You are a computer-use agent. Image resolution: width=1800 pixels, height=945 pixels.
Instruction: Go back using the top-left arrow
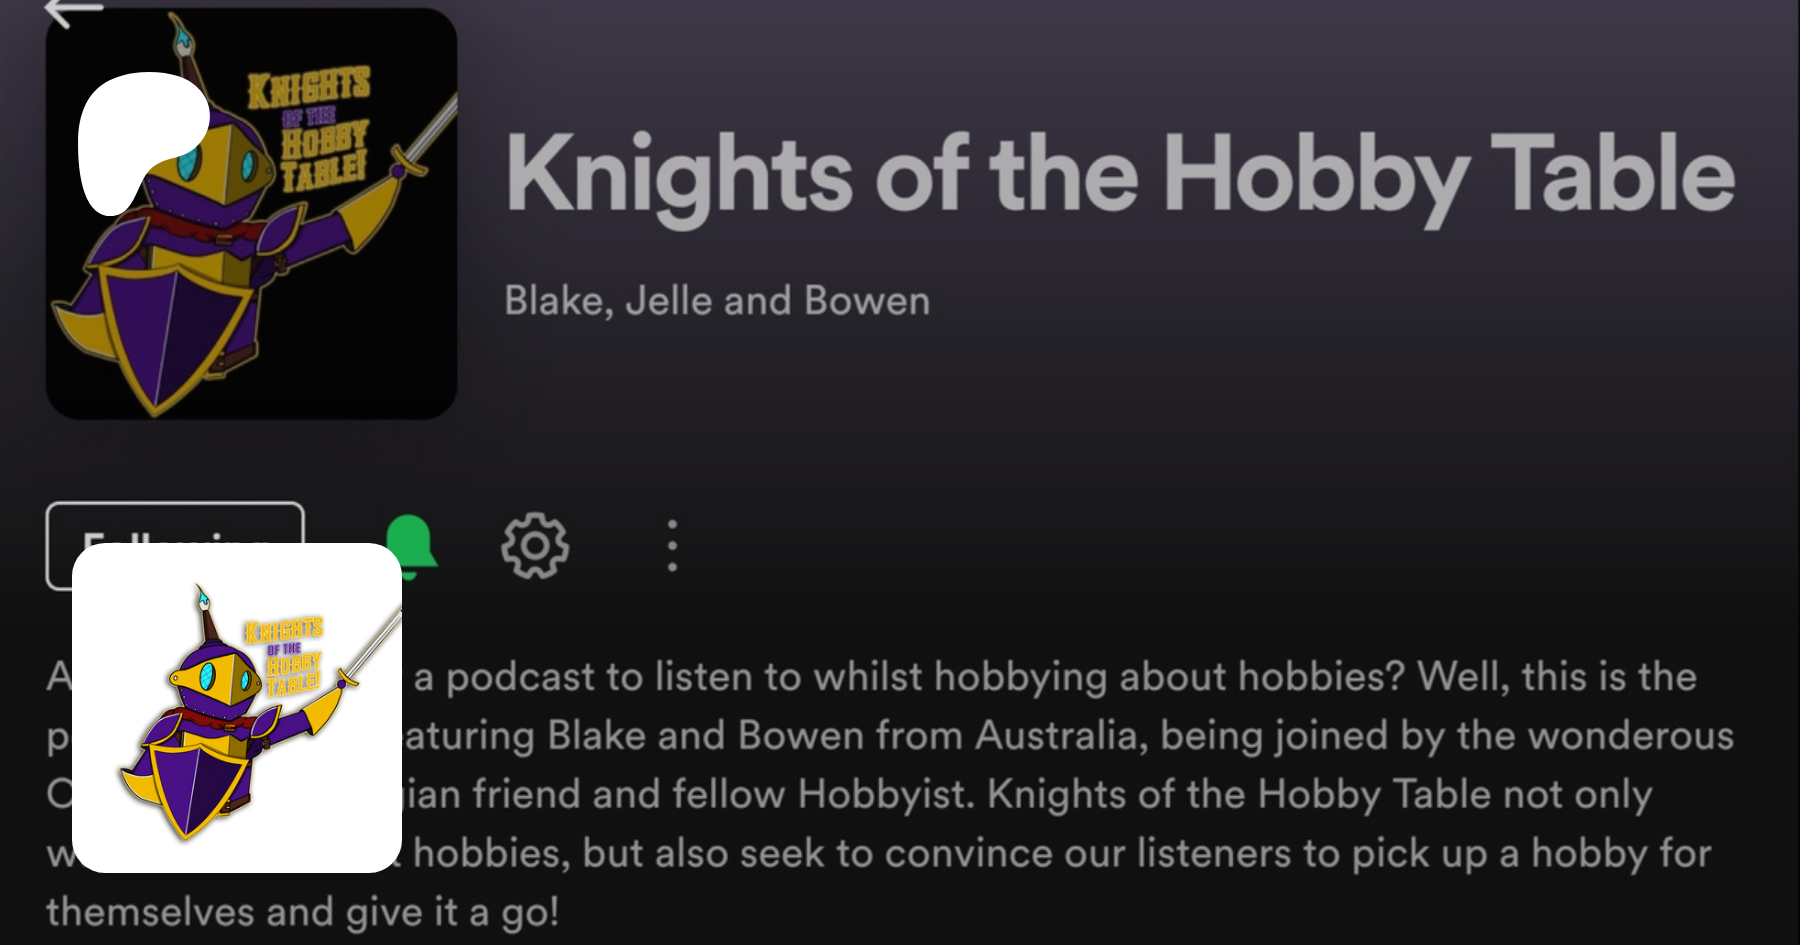tap(74, 12)
